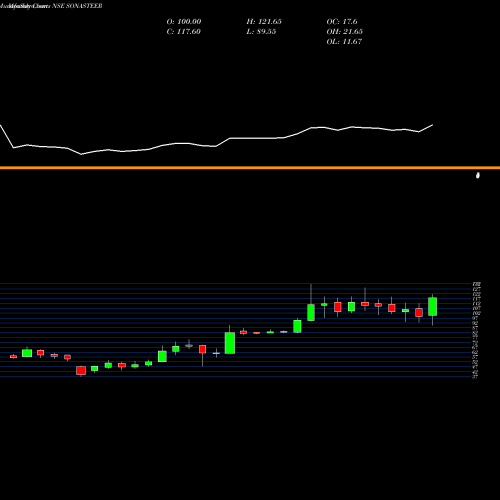Screen dimensions: 500x500
Task: Click the OC: 17.6 reading
Action: coord(342,21)
